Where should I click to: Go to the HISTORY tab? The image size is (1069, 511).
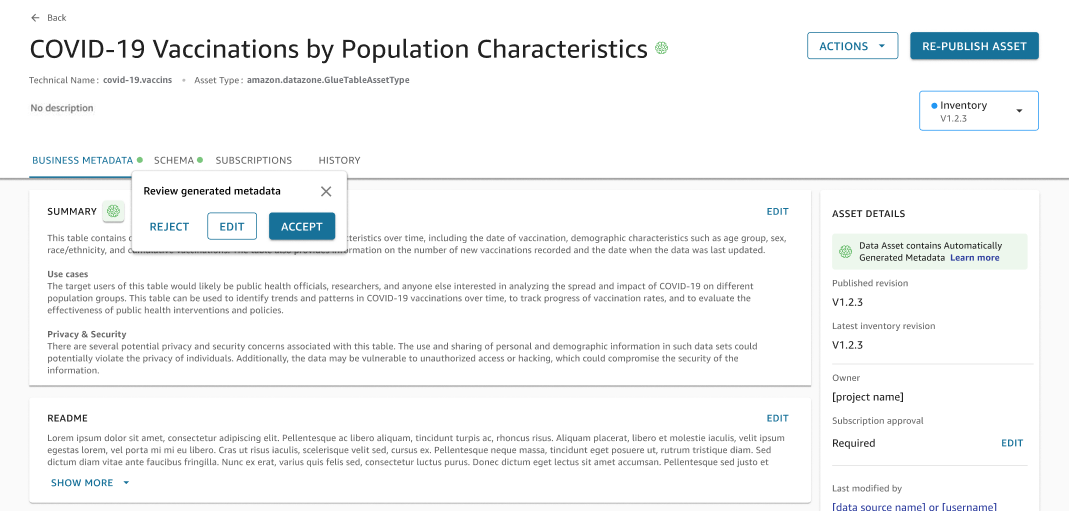tap(340, 160)
